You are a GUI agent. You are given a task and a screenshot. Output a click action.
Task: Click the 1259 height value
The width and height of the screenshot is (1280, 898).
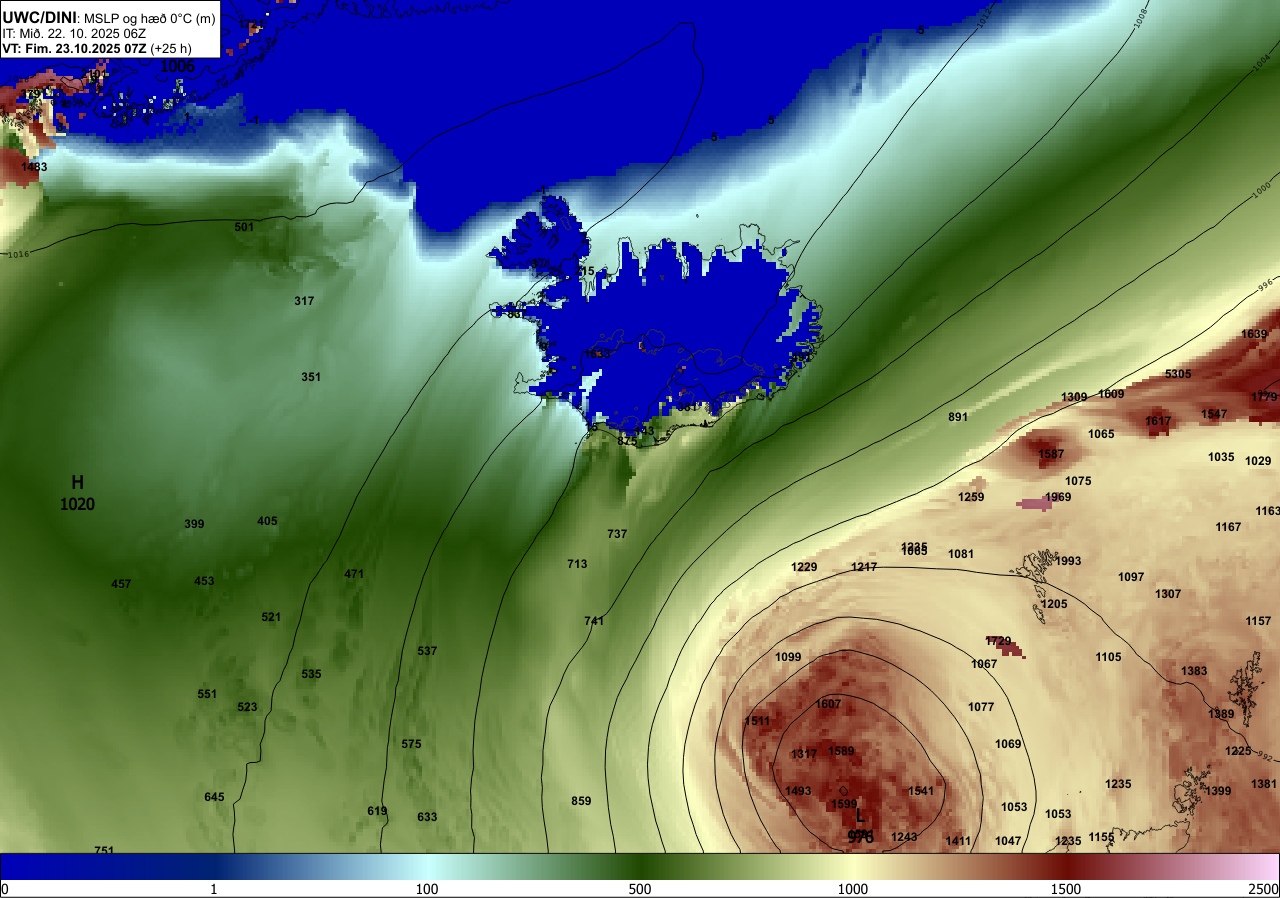pos(971,497)
